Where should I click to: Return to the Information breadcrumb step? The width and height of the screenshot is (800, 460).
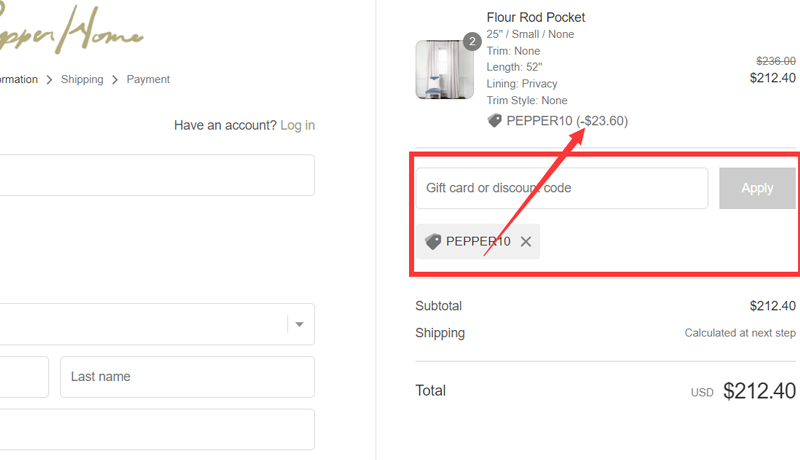(18, 80)
